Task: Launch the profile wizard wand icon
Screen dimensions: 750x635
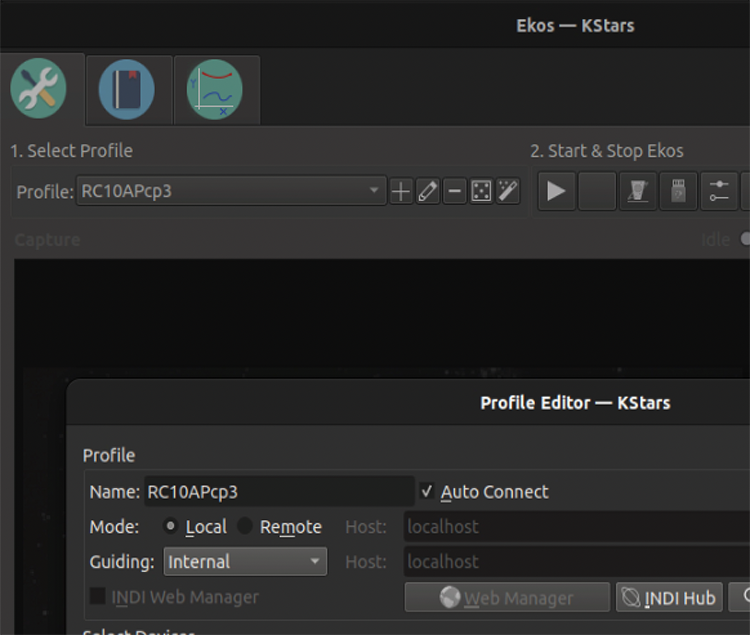Action: [508, 191]
